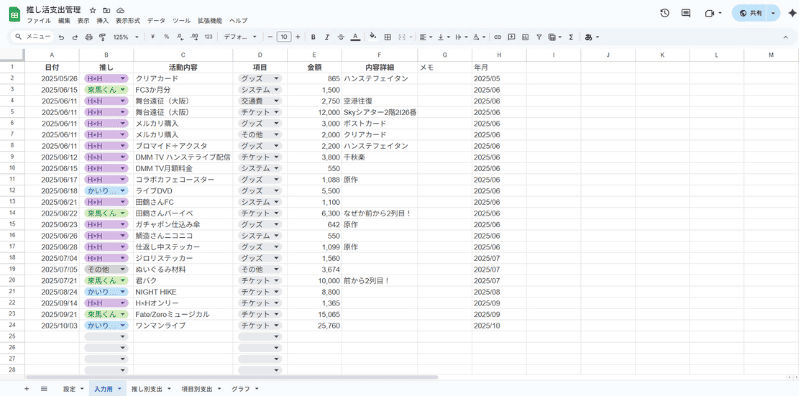The width and height of the screenshot is (799, 396).
Task: Click the horizontal scrollbar
Action: point(232,377)
